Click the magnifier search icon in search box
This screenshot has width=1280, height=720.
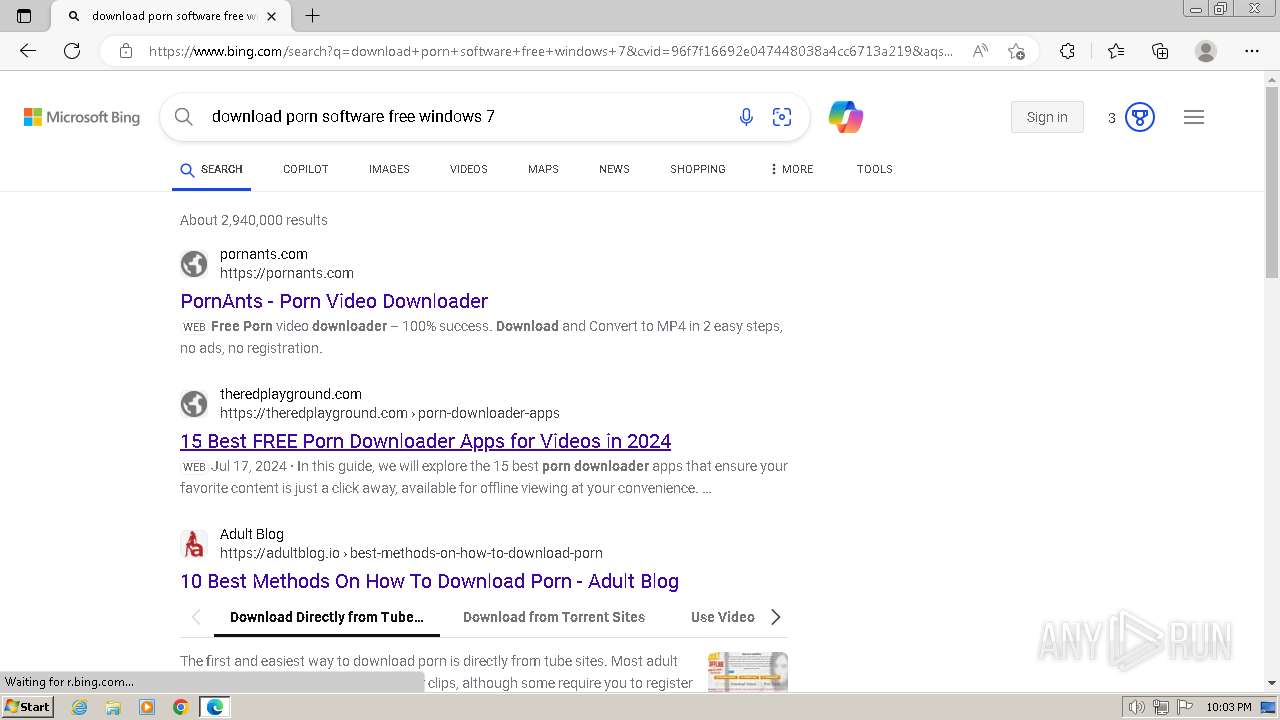pyautogui.click(x=184, y=117)
